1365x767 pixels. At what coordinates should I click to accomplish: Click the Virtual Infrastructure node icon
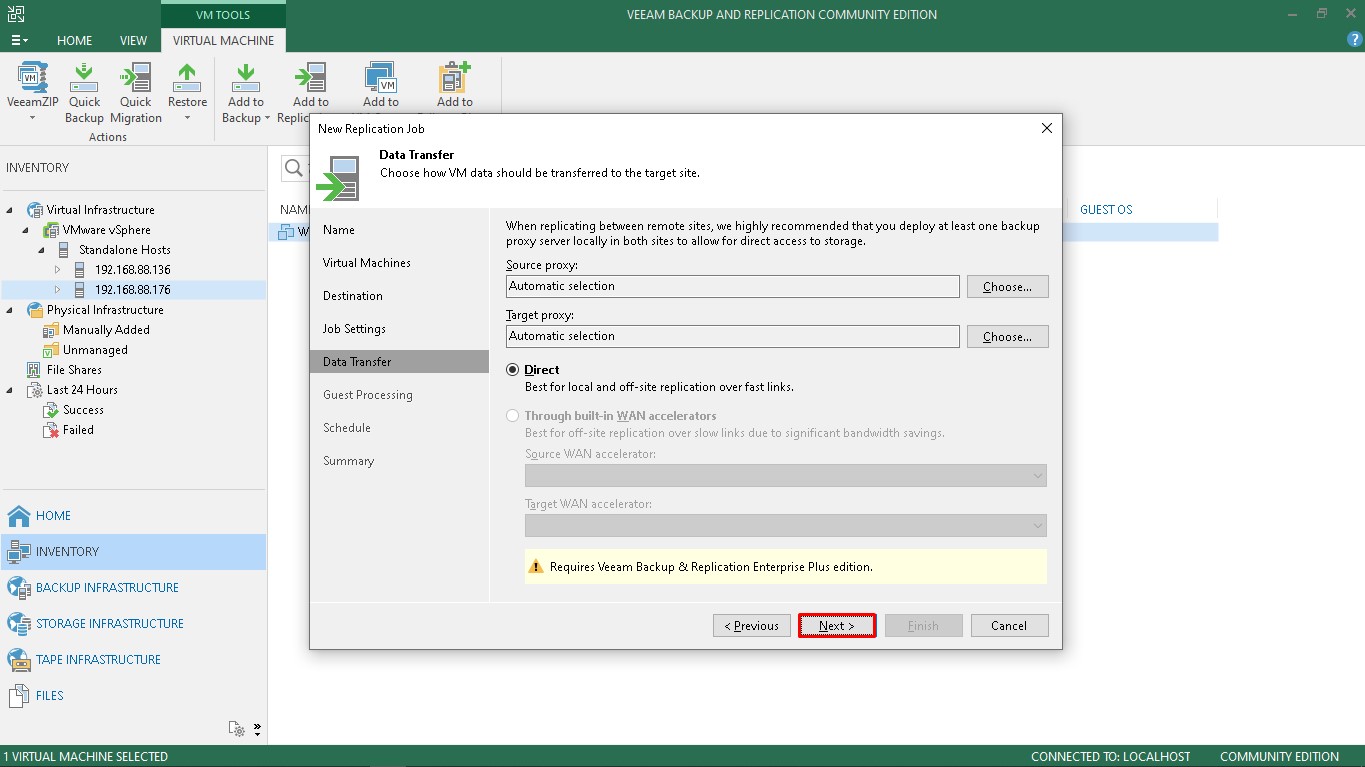[x=35, y=210]
